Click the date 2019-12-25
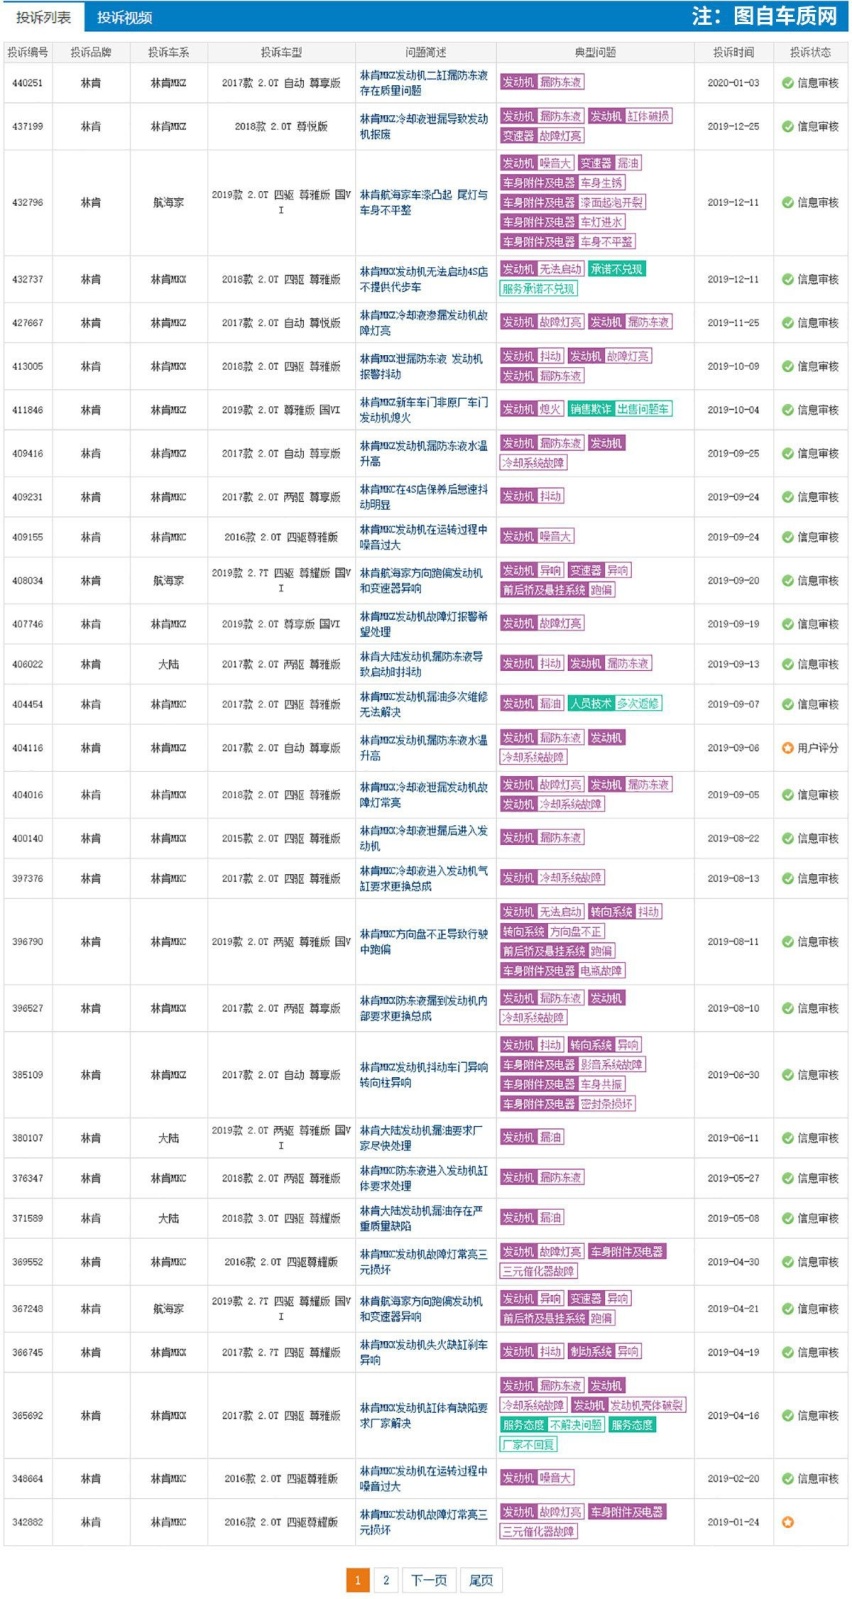The width and height of the screenshot is (852, 1599). pyautogui.click(x=733, y=127)
